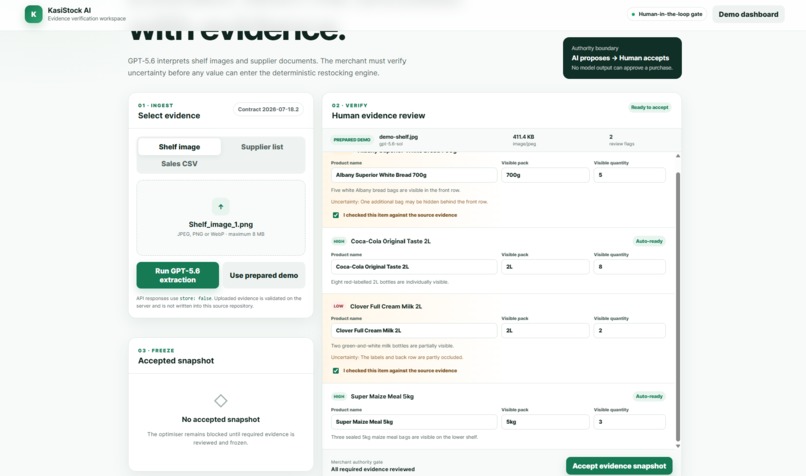Click the HIGH badge beside Super Maize Meal
806x476 pixels.
tap(339, 396)
